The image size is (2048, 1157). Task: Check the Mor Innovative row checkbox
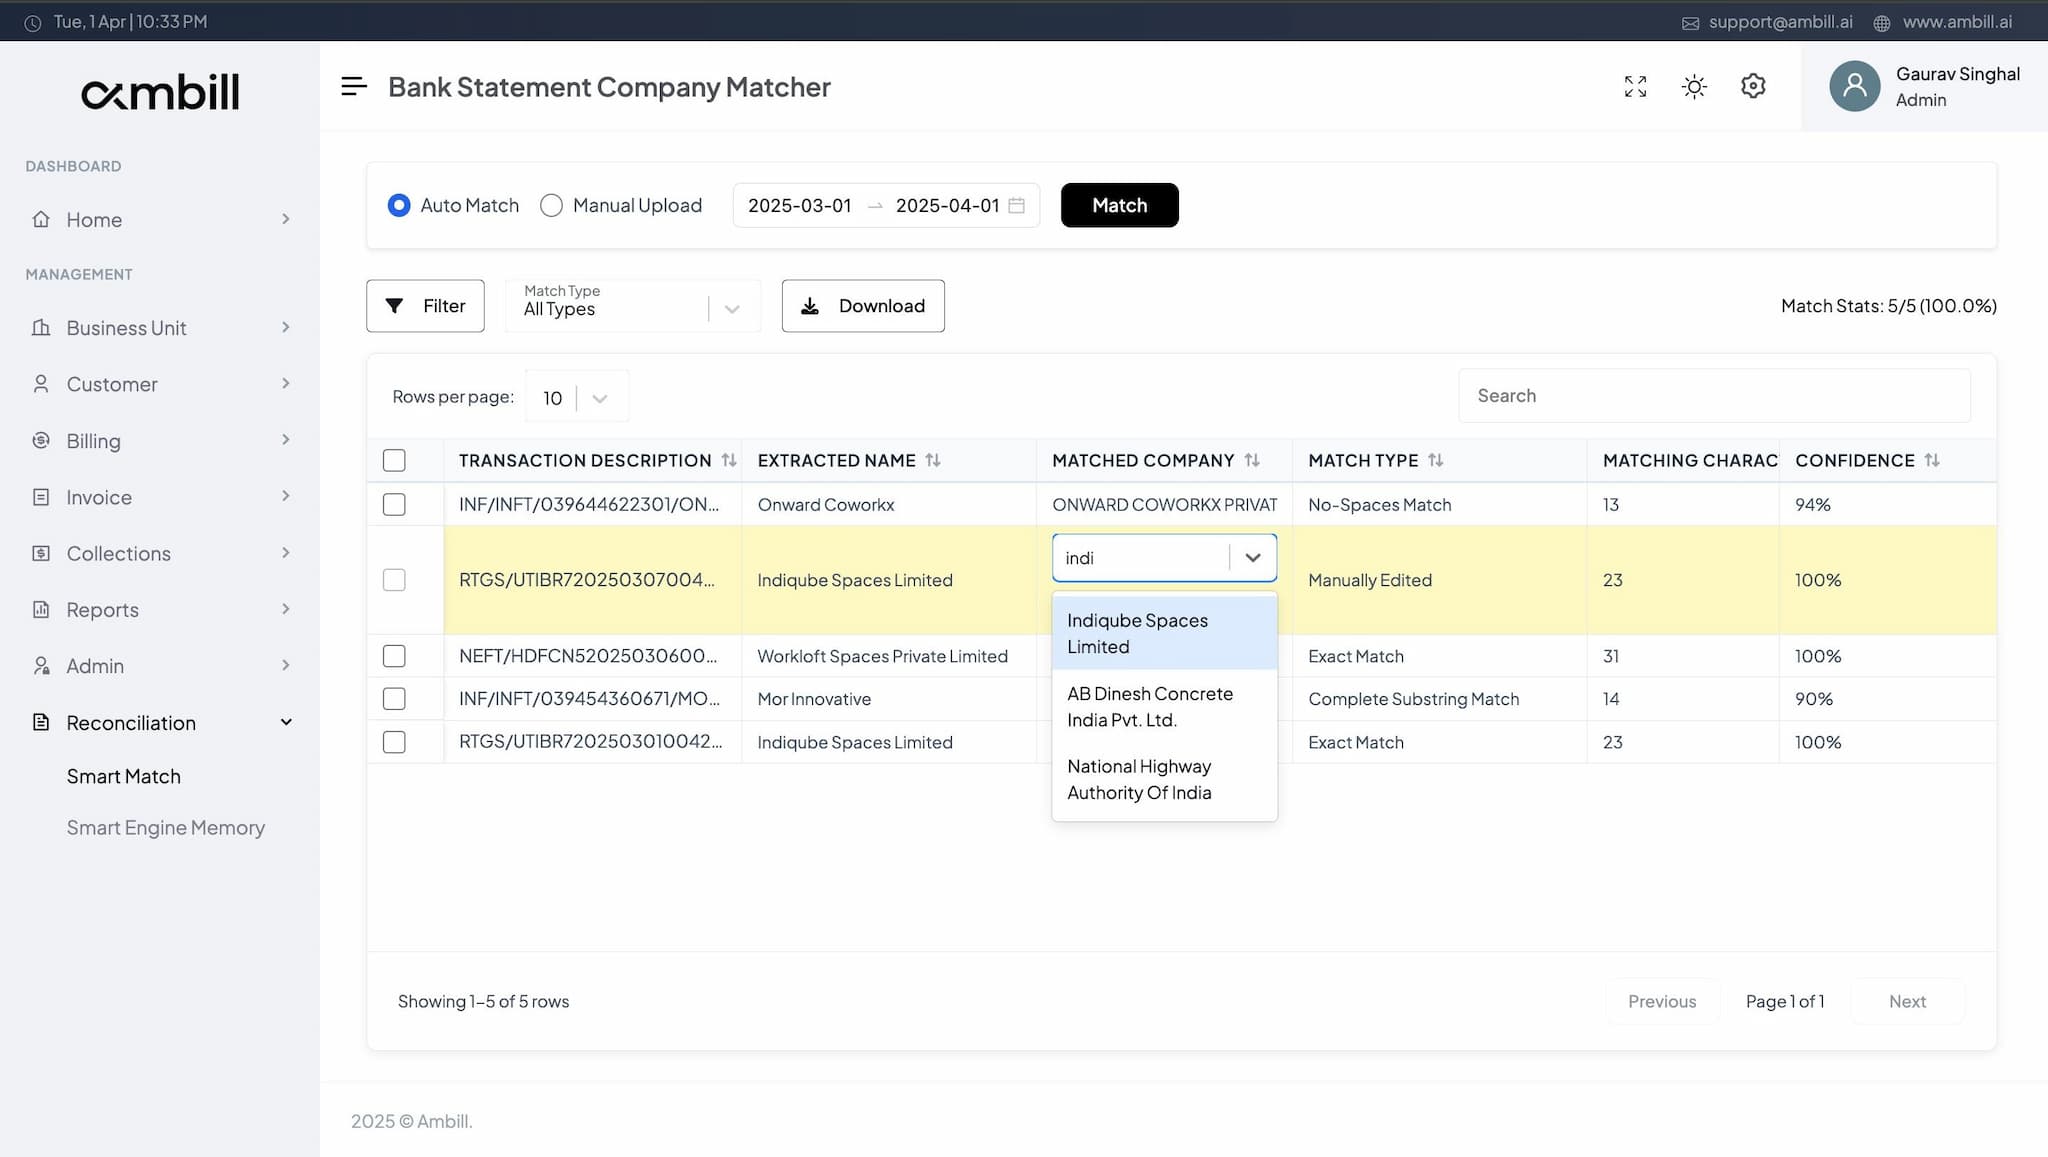click(x=394, y=698)
